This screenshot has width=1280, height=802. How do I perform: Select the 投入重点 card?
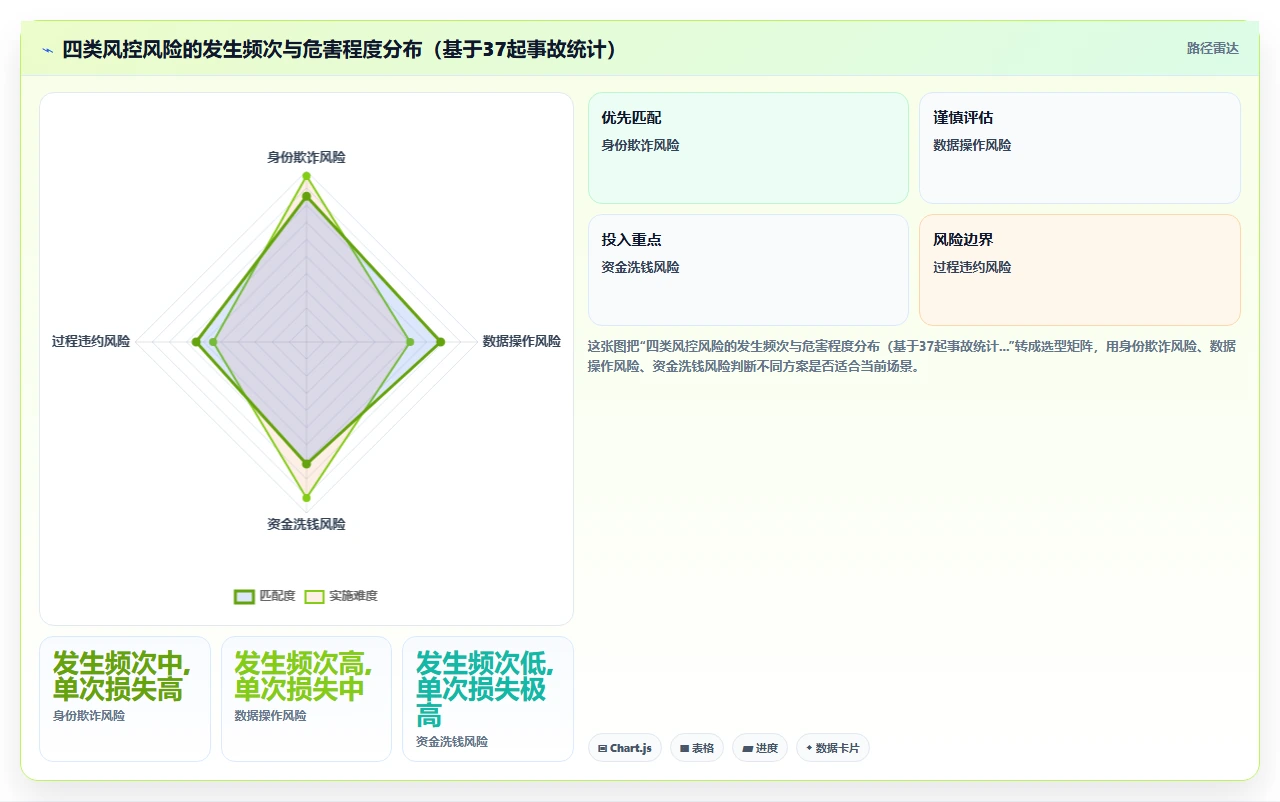pyautogui.click(x=748, y=270)
